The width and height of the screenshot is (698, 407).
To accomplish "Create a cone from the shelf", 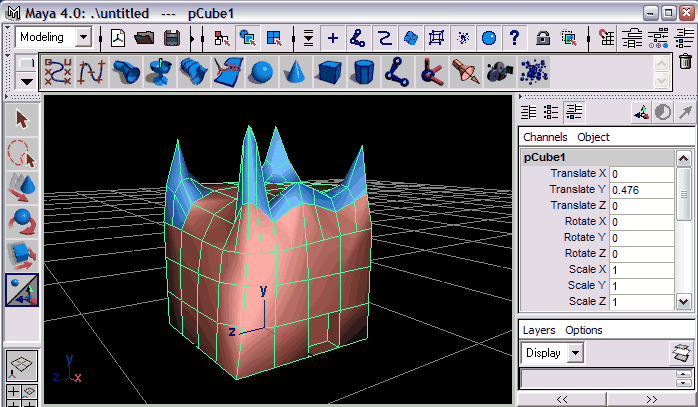I will pos(296,73).
